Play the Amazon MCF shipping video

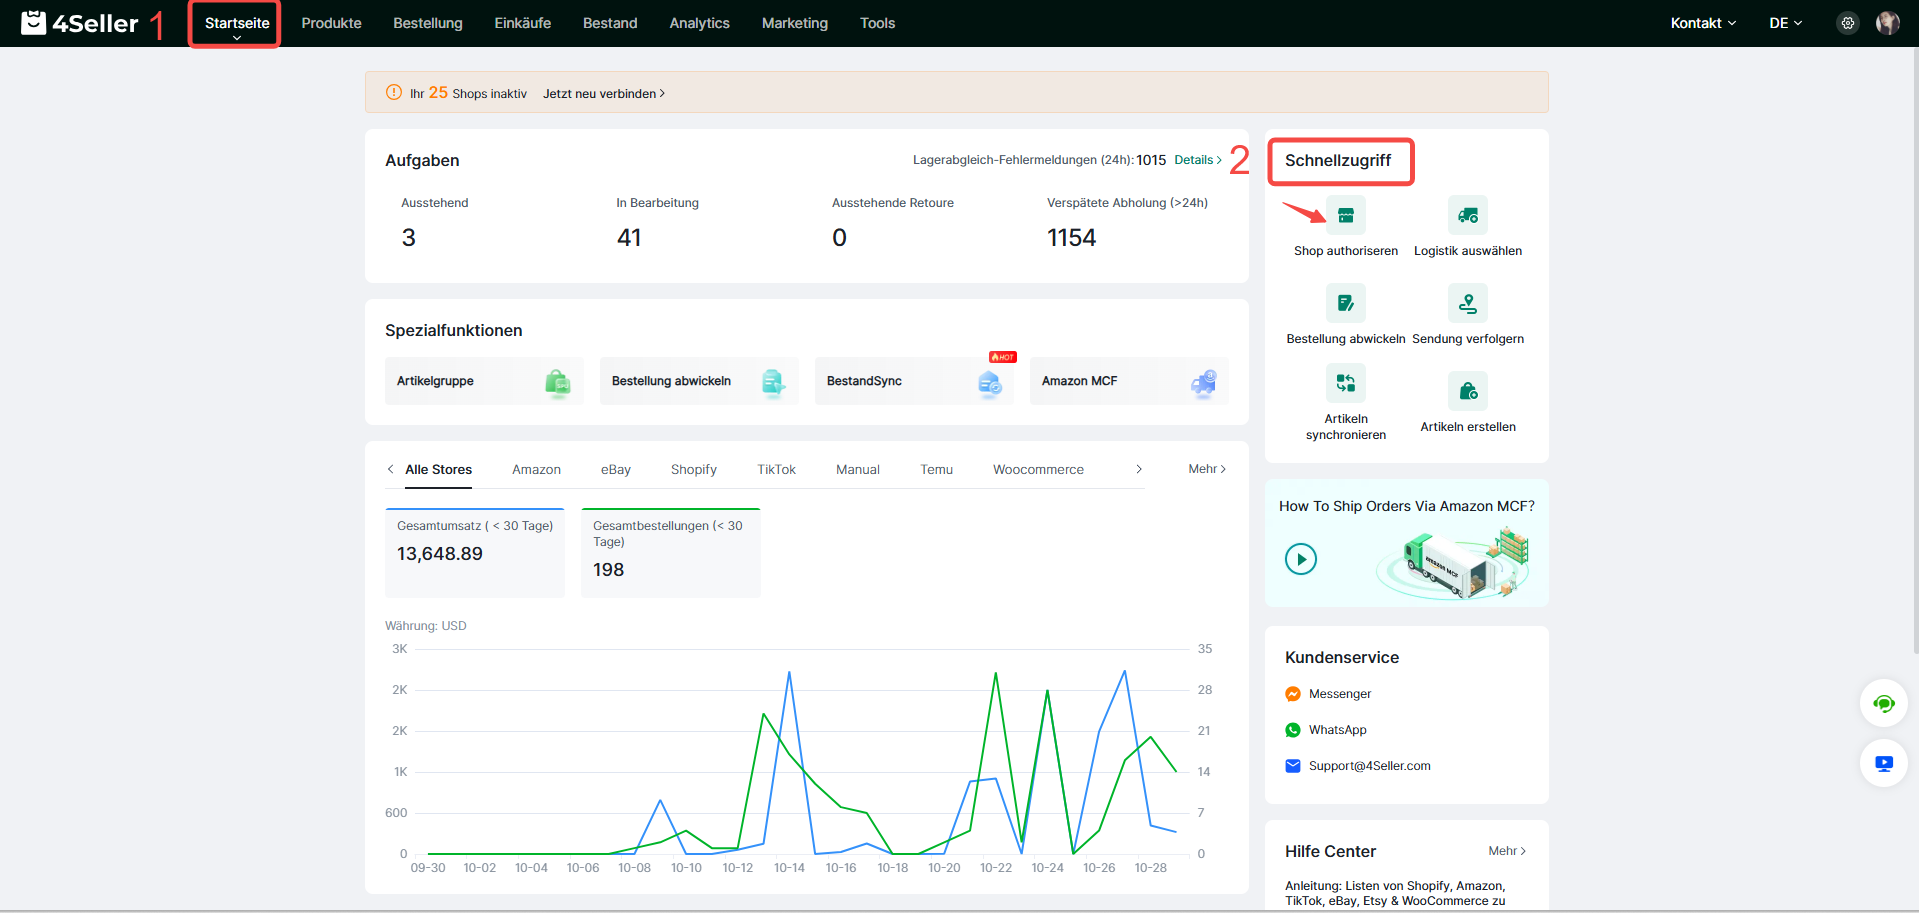(x=1300, y=559)
